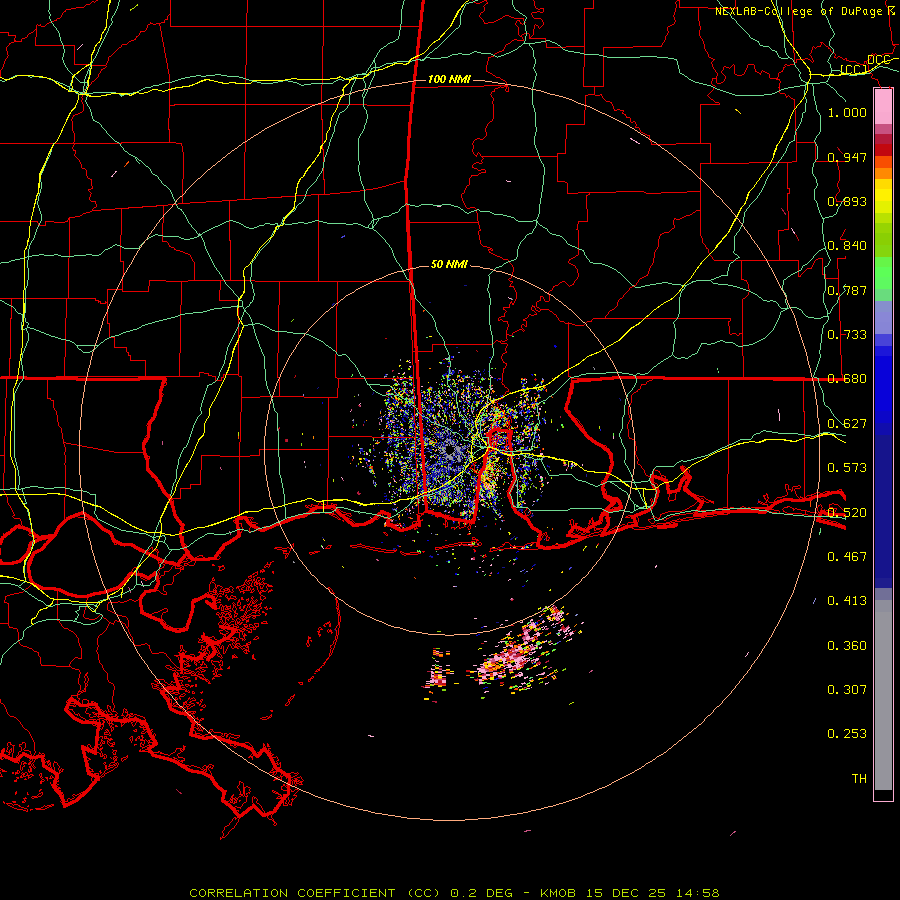Click the 100 NMI range ring label
The width and height of the screenshot is (900, 900).
[x=449, y=79]
